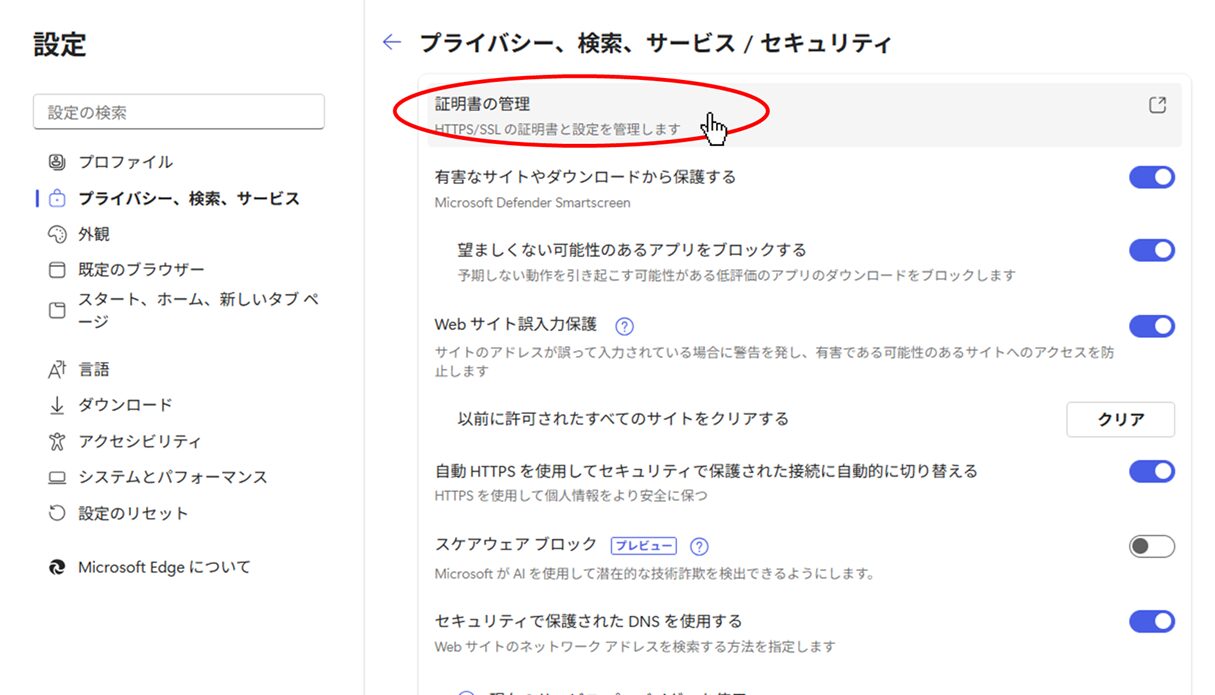The height and width of the screenshot is (695, 1215).
Task: Select プライバシー、検索、サービス in the sidebar
Action: (x=186, y=198)
